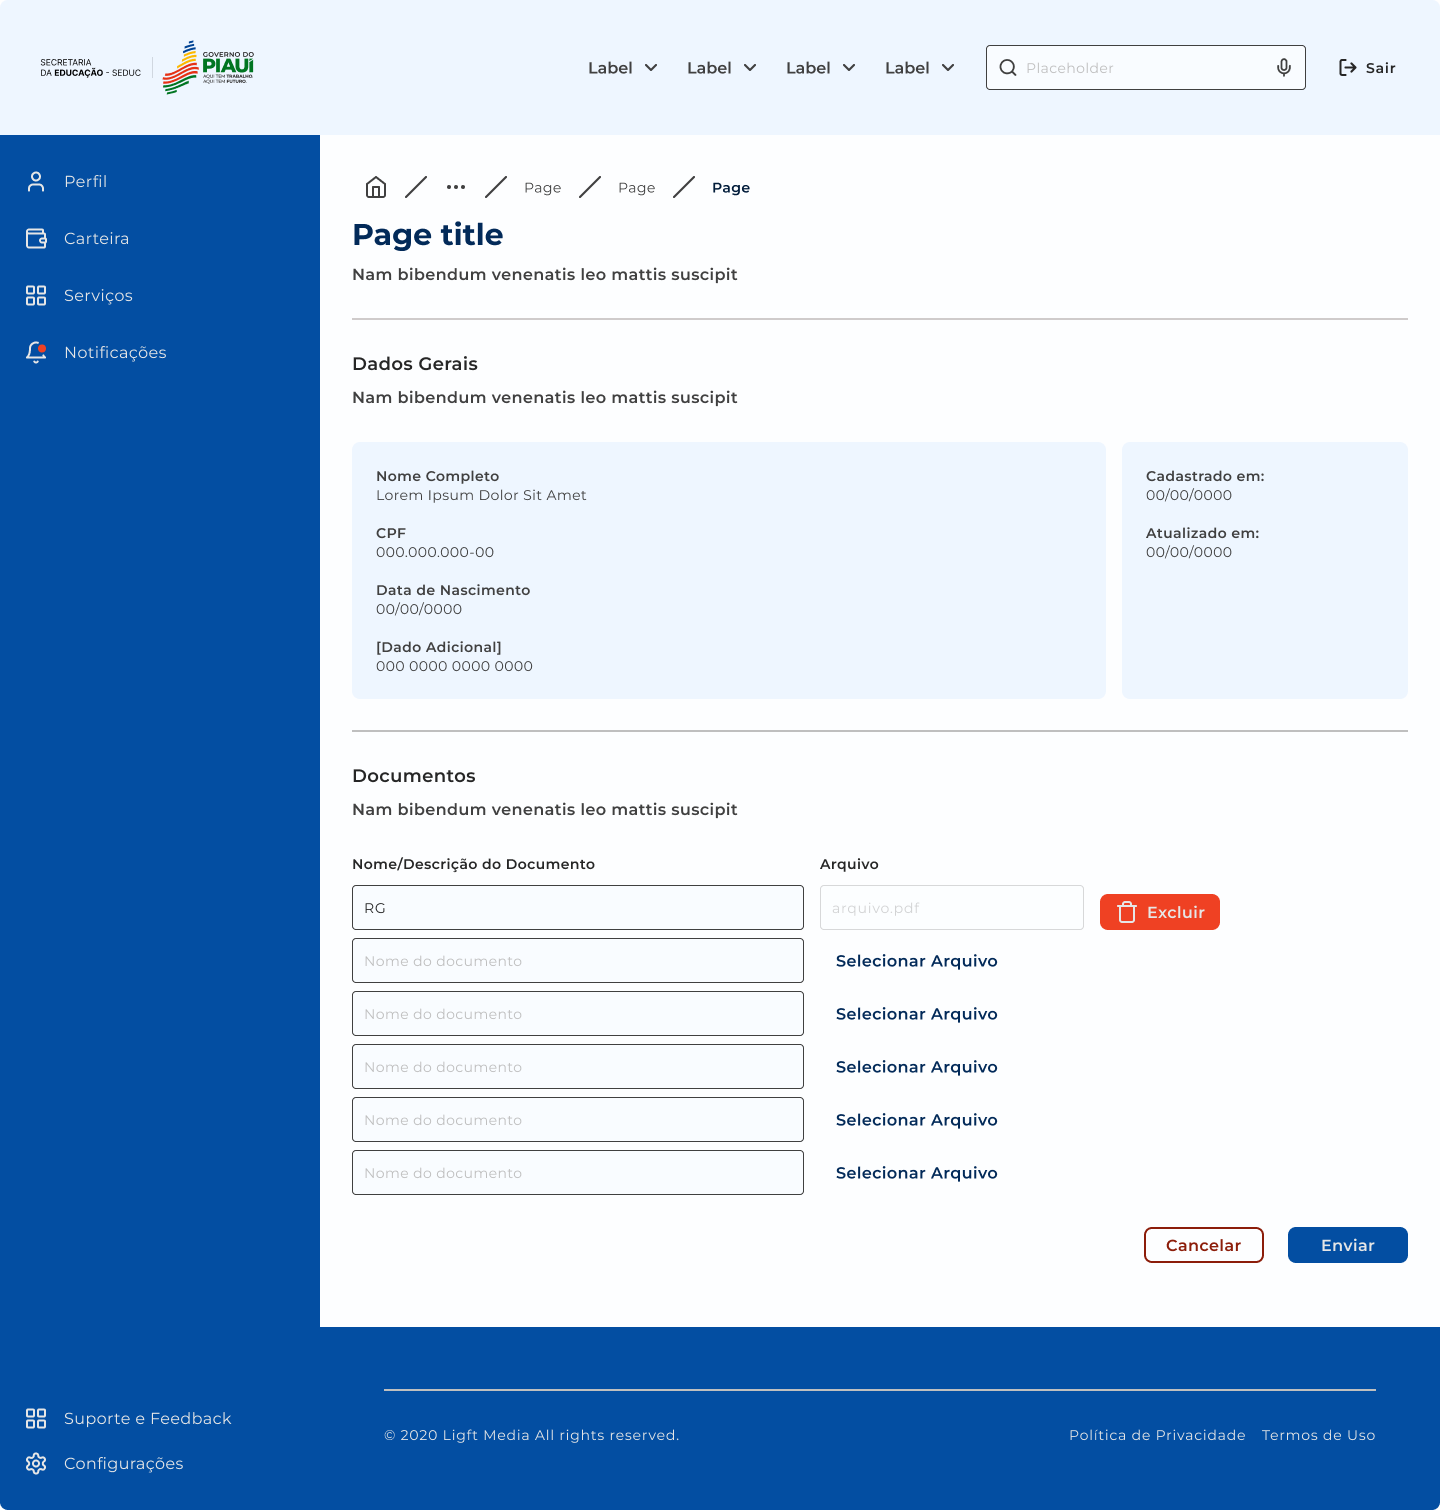Image resolution: width=1440 pixels, height=1510 pixels.
Task: Click the magnifying glass search icon
Action: pos(1008,68)
